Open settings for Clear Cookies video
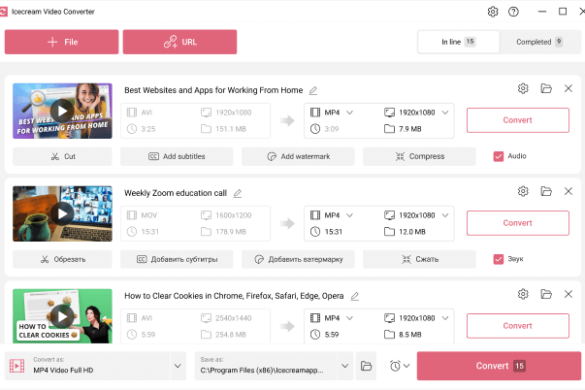The width and height of the screenshot is (585, 390). click(523, 294)
